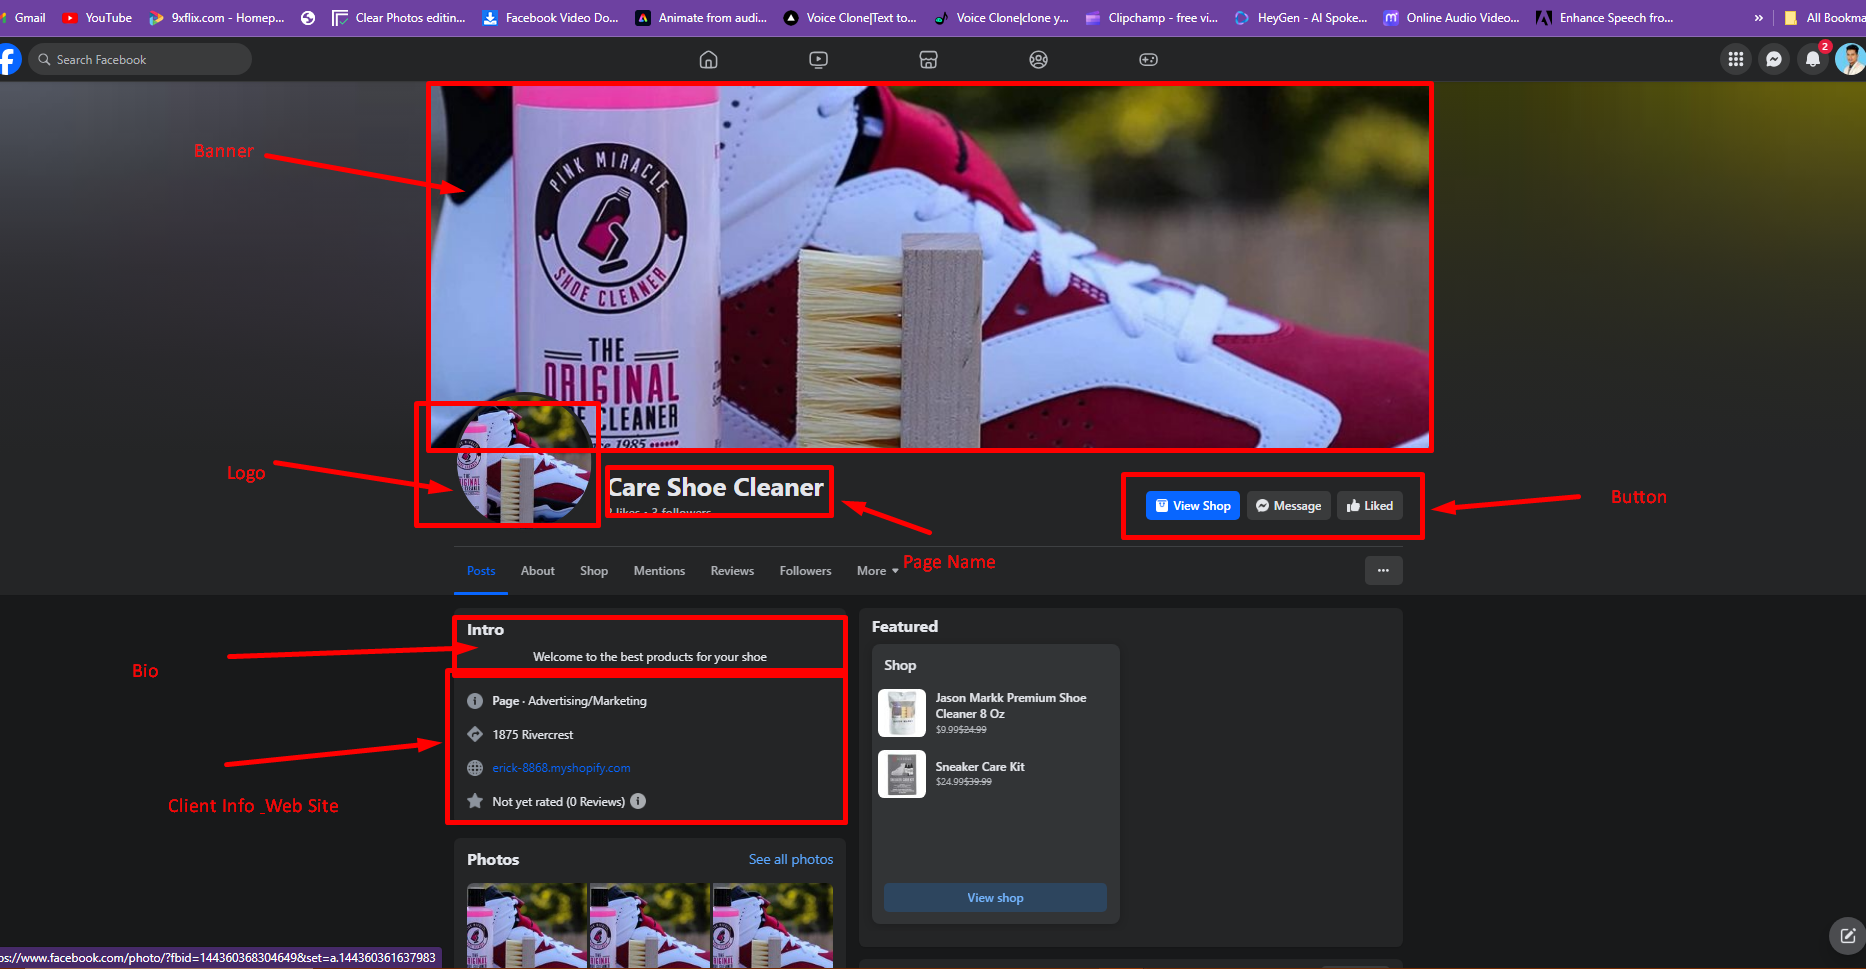Open the cover banner photo

(930, 266)
